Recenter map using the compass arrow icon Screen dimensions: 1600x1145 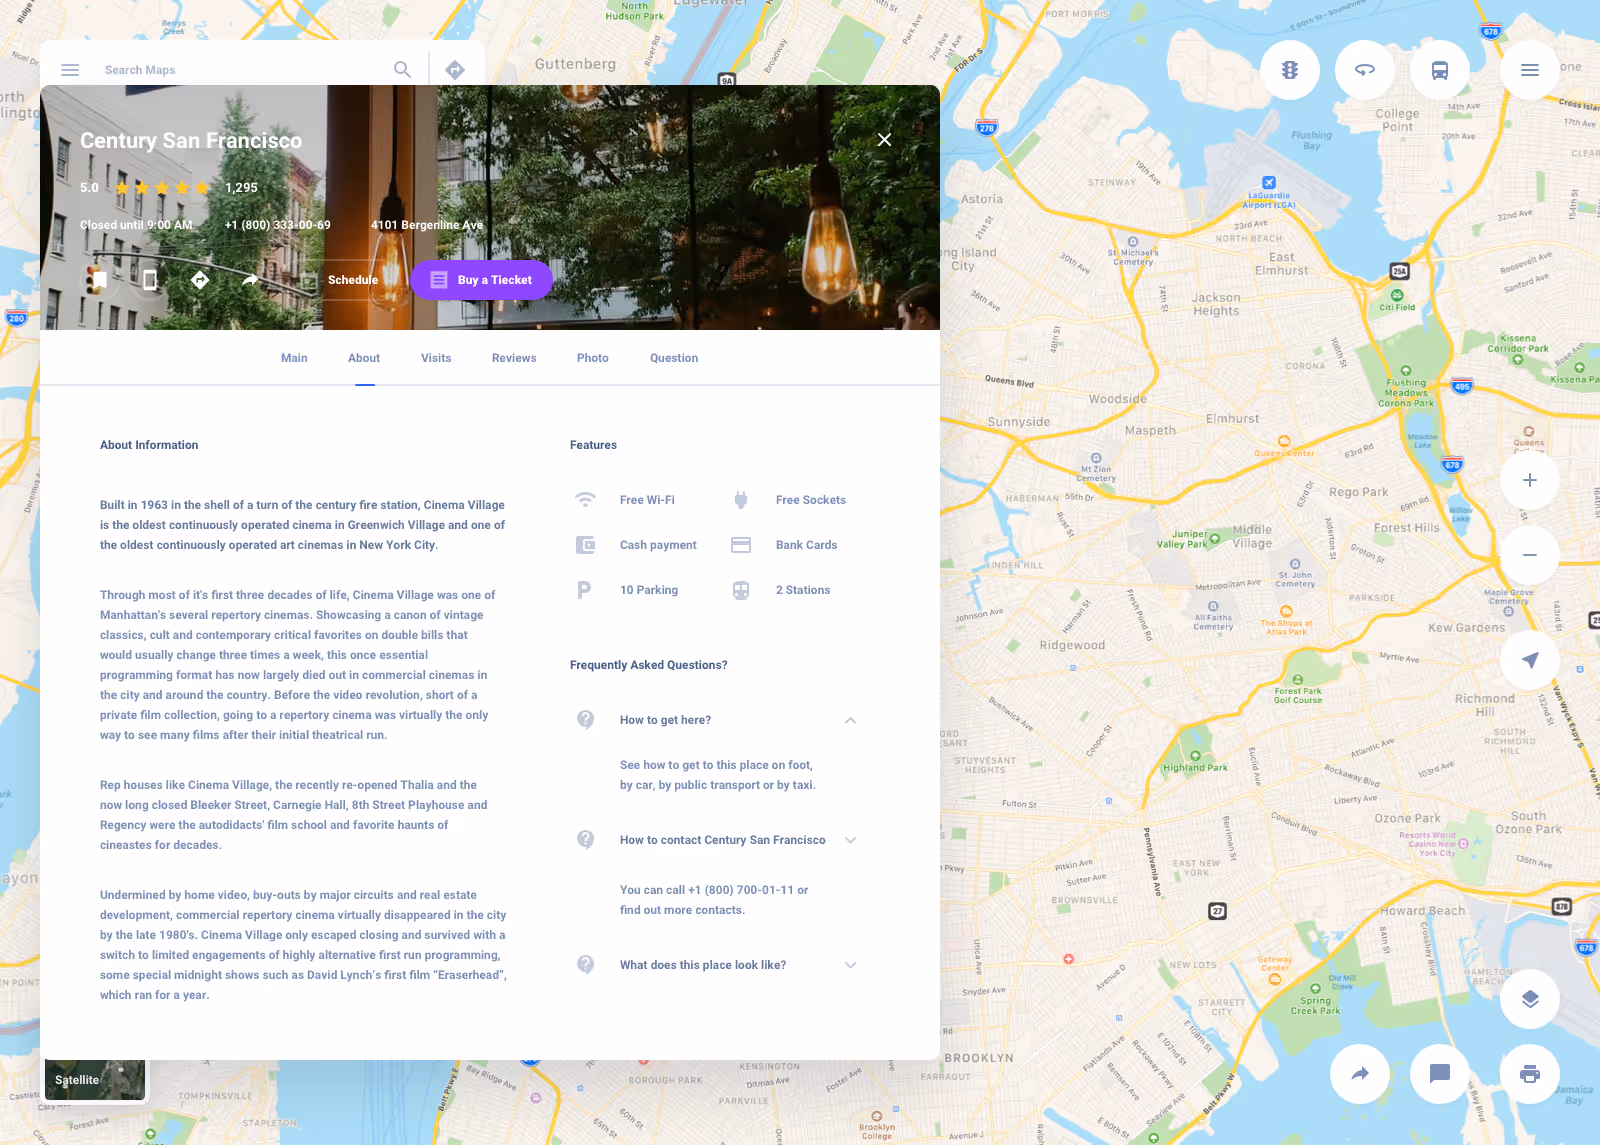point(1529,659)
